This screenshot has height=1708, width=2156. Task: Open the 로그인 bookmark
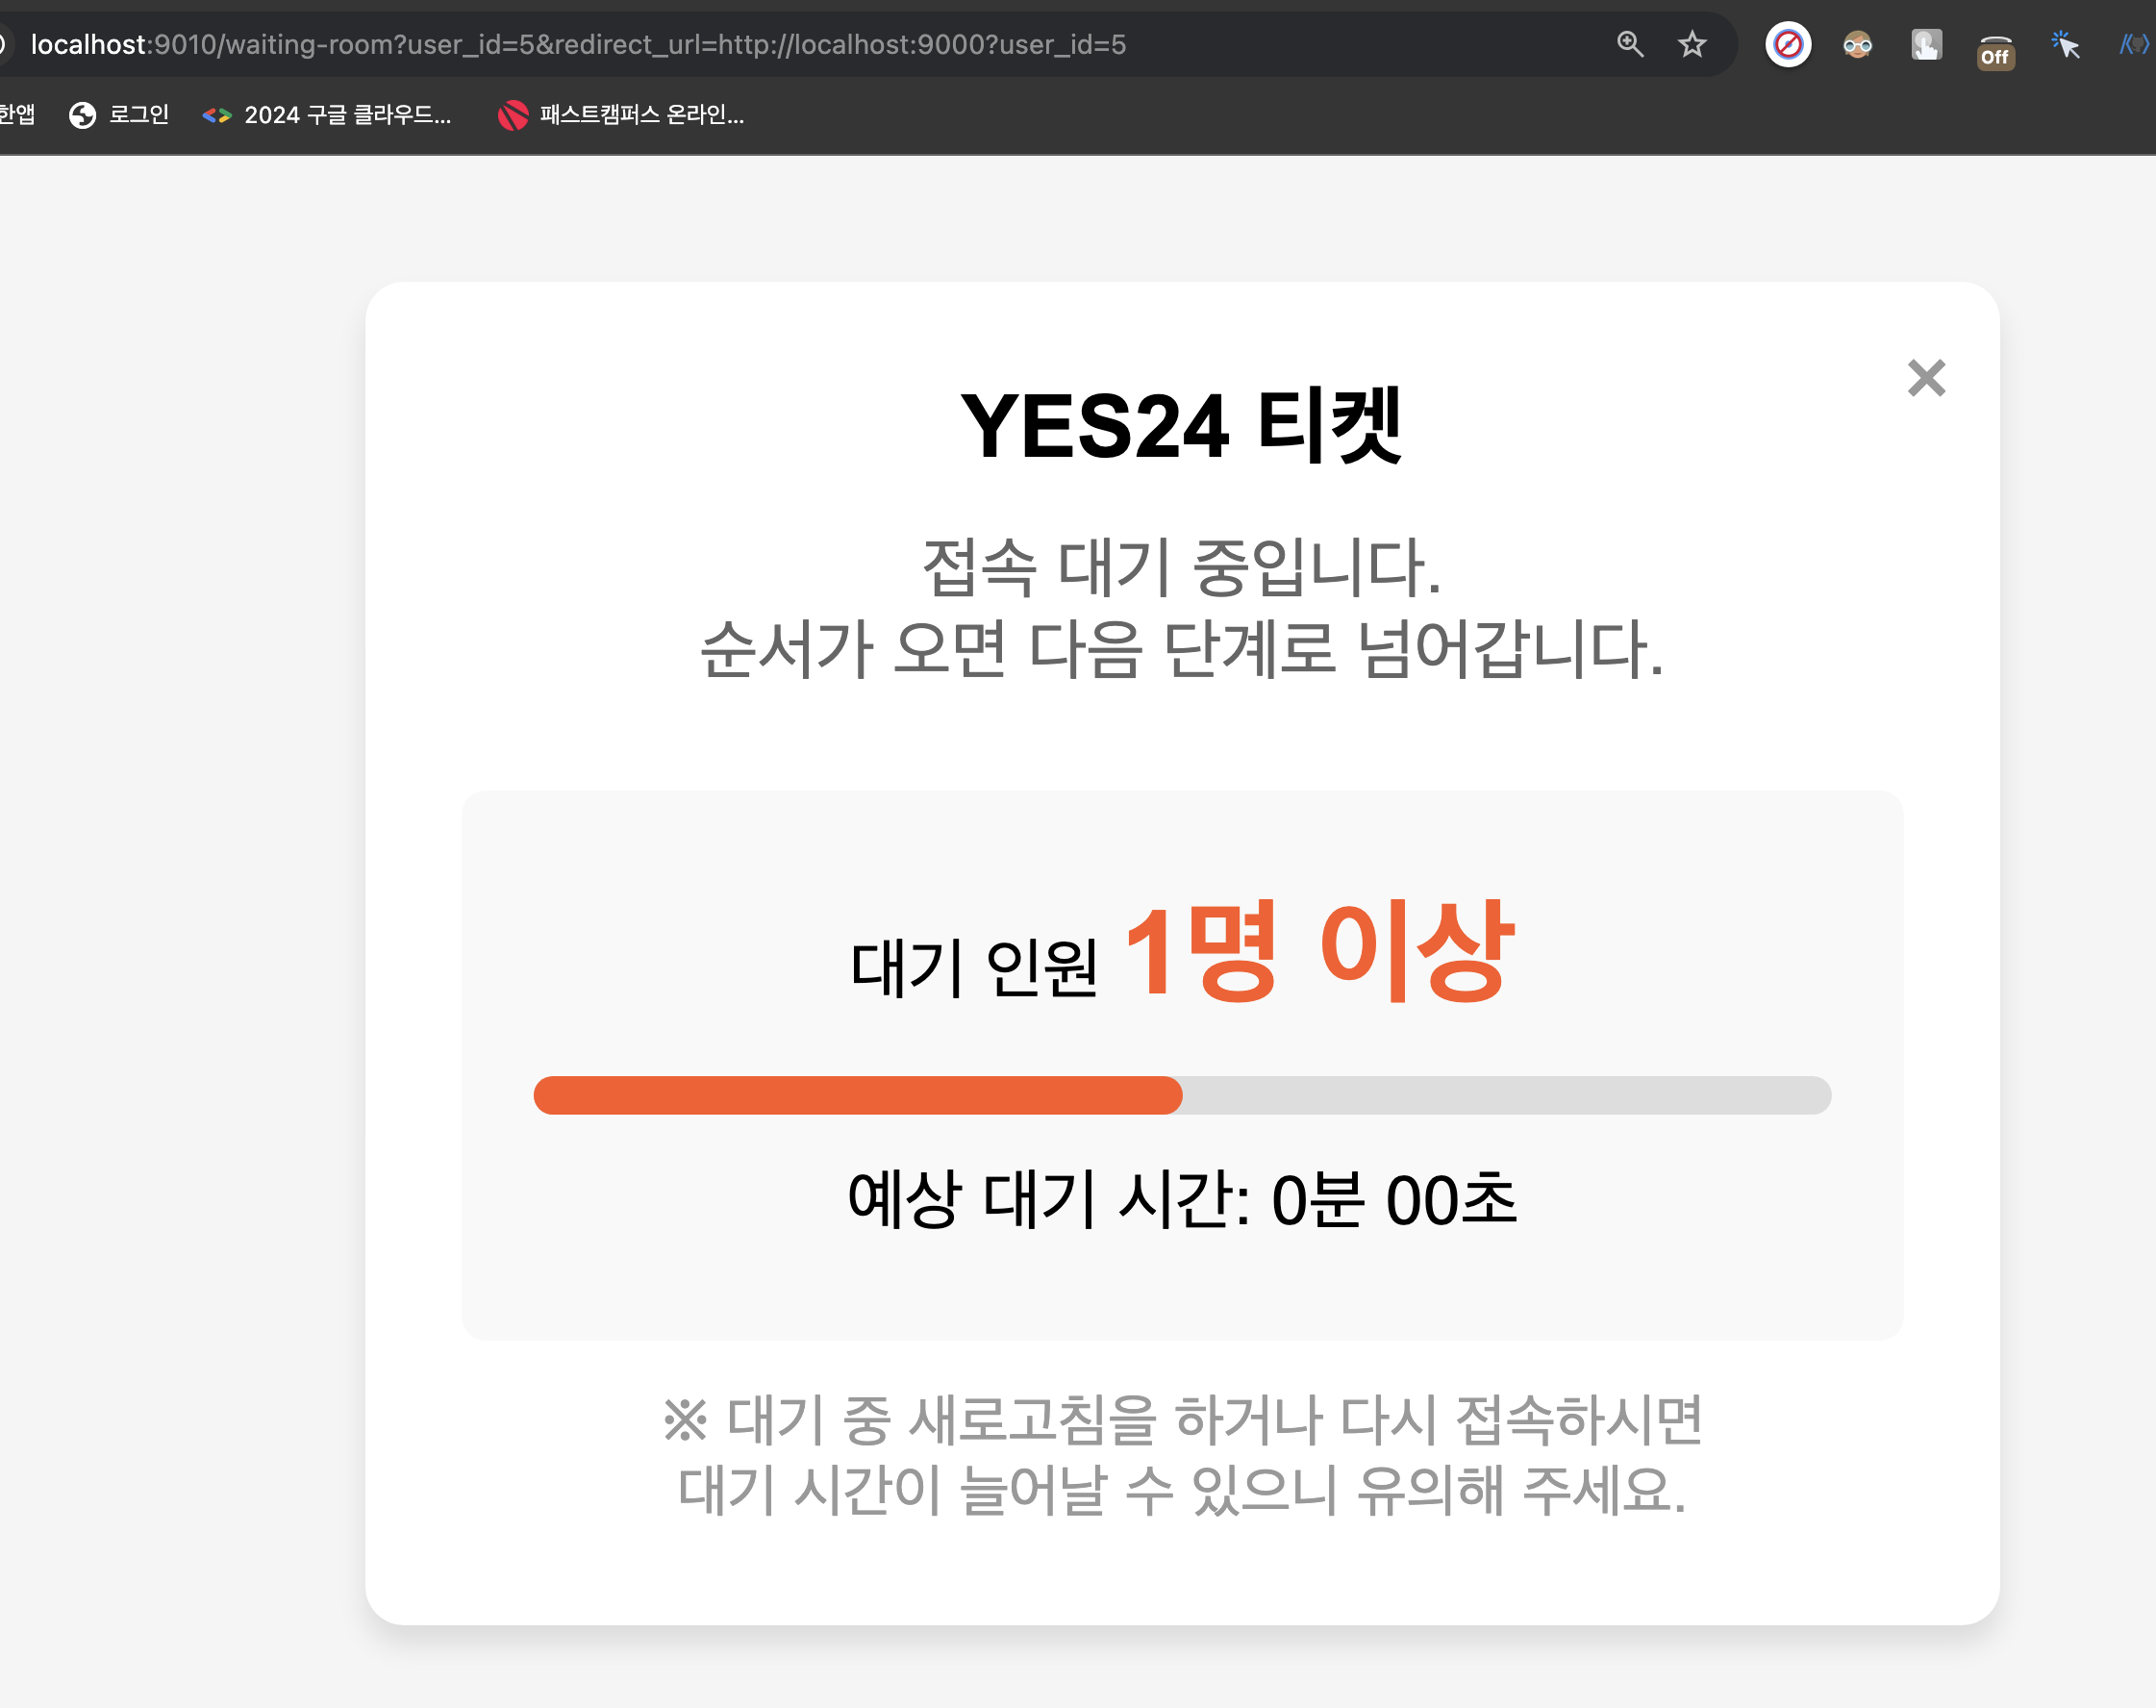(138, 115)
